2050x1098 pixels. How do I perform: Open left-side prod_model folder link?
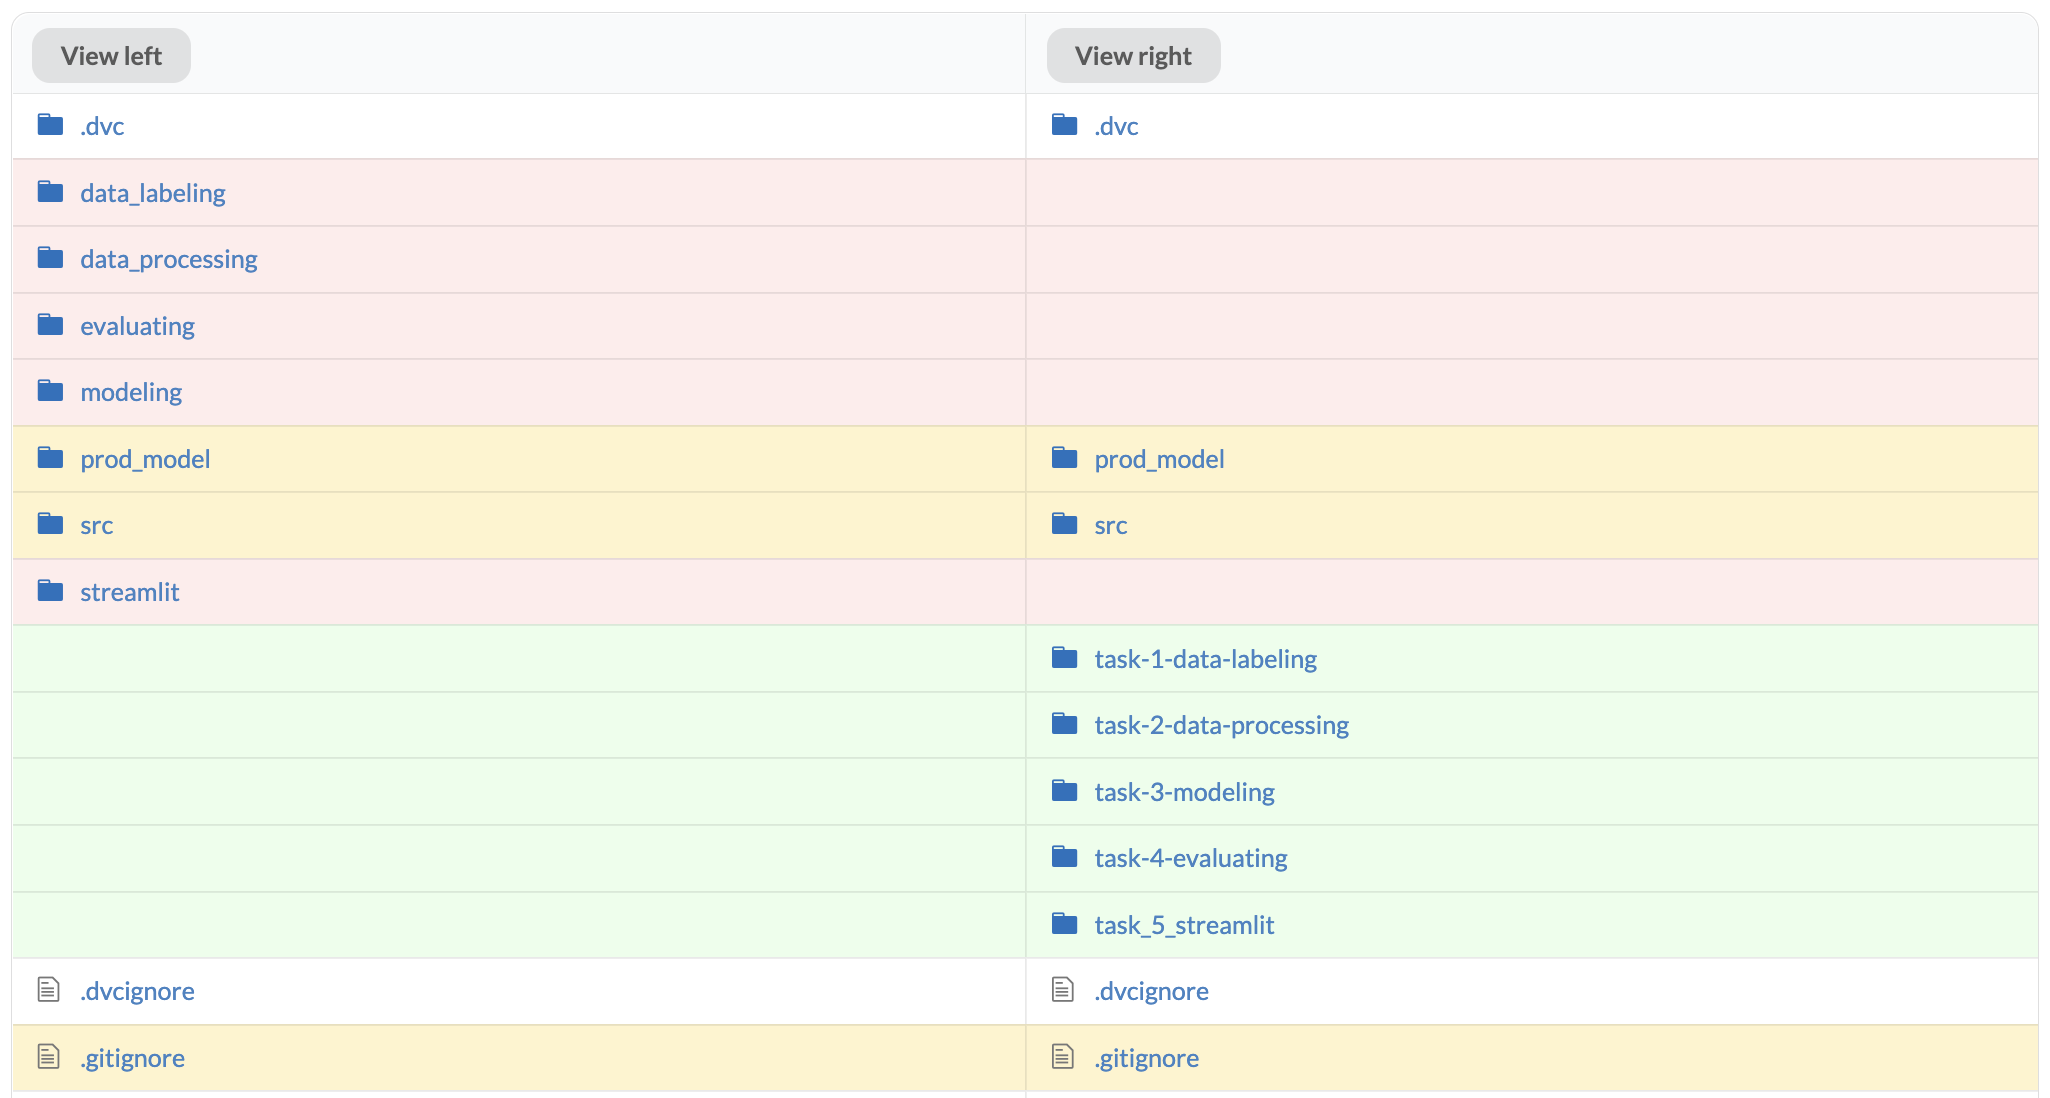pos(145,459)
